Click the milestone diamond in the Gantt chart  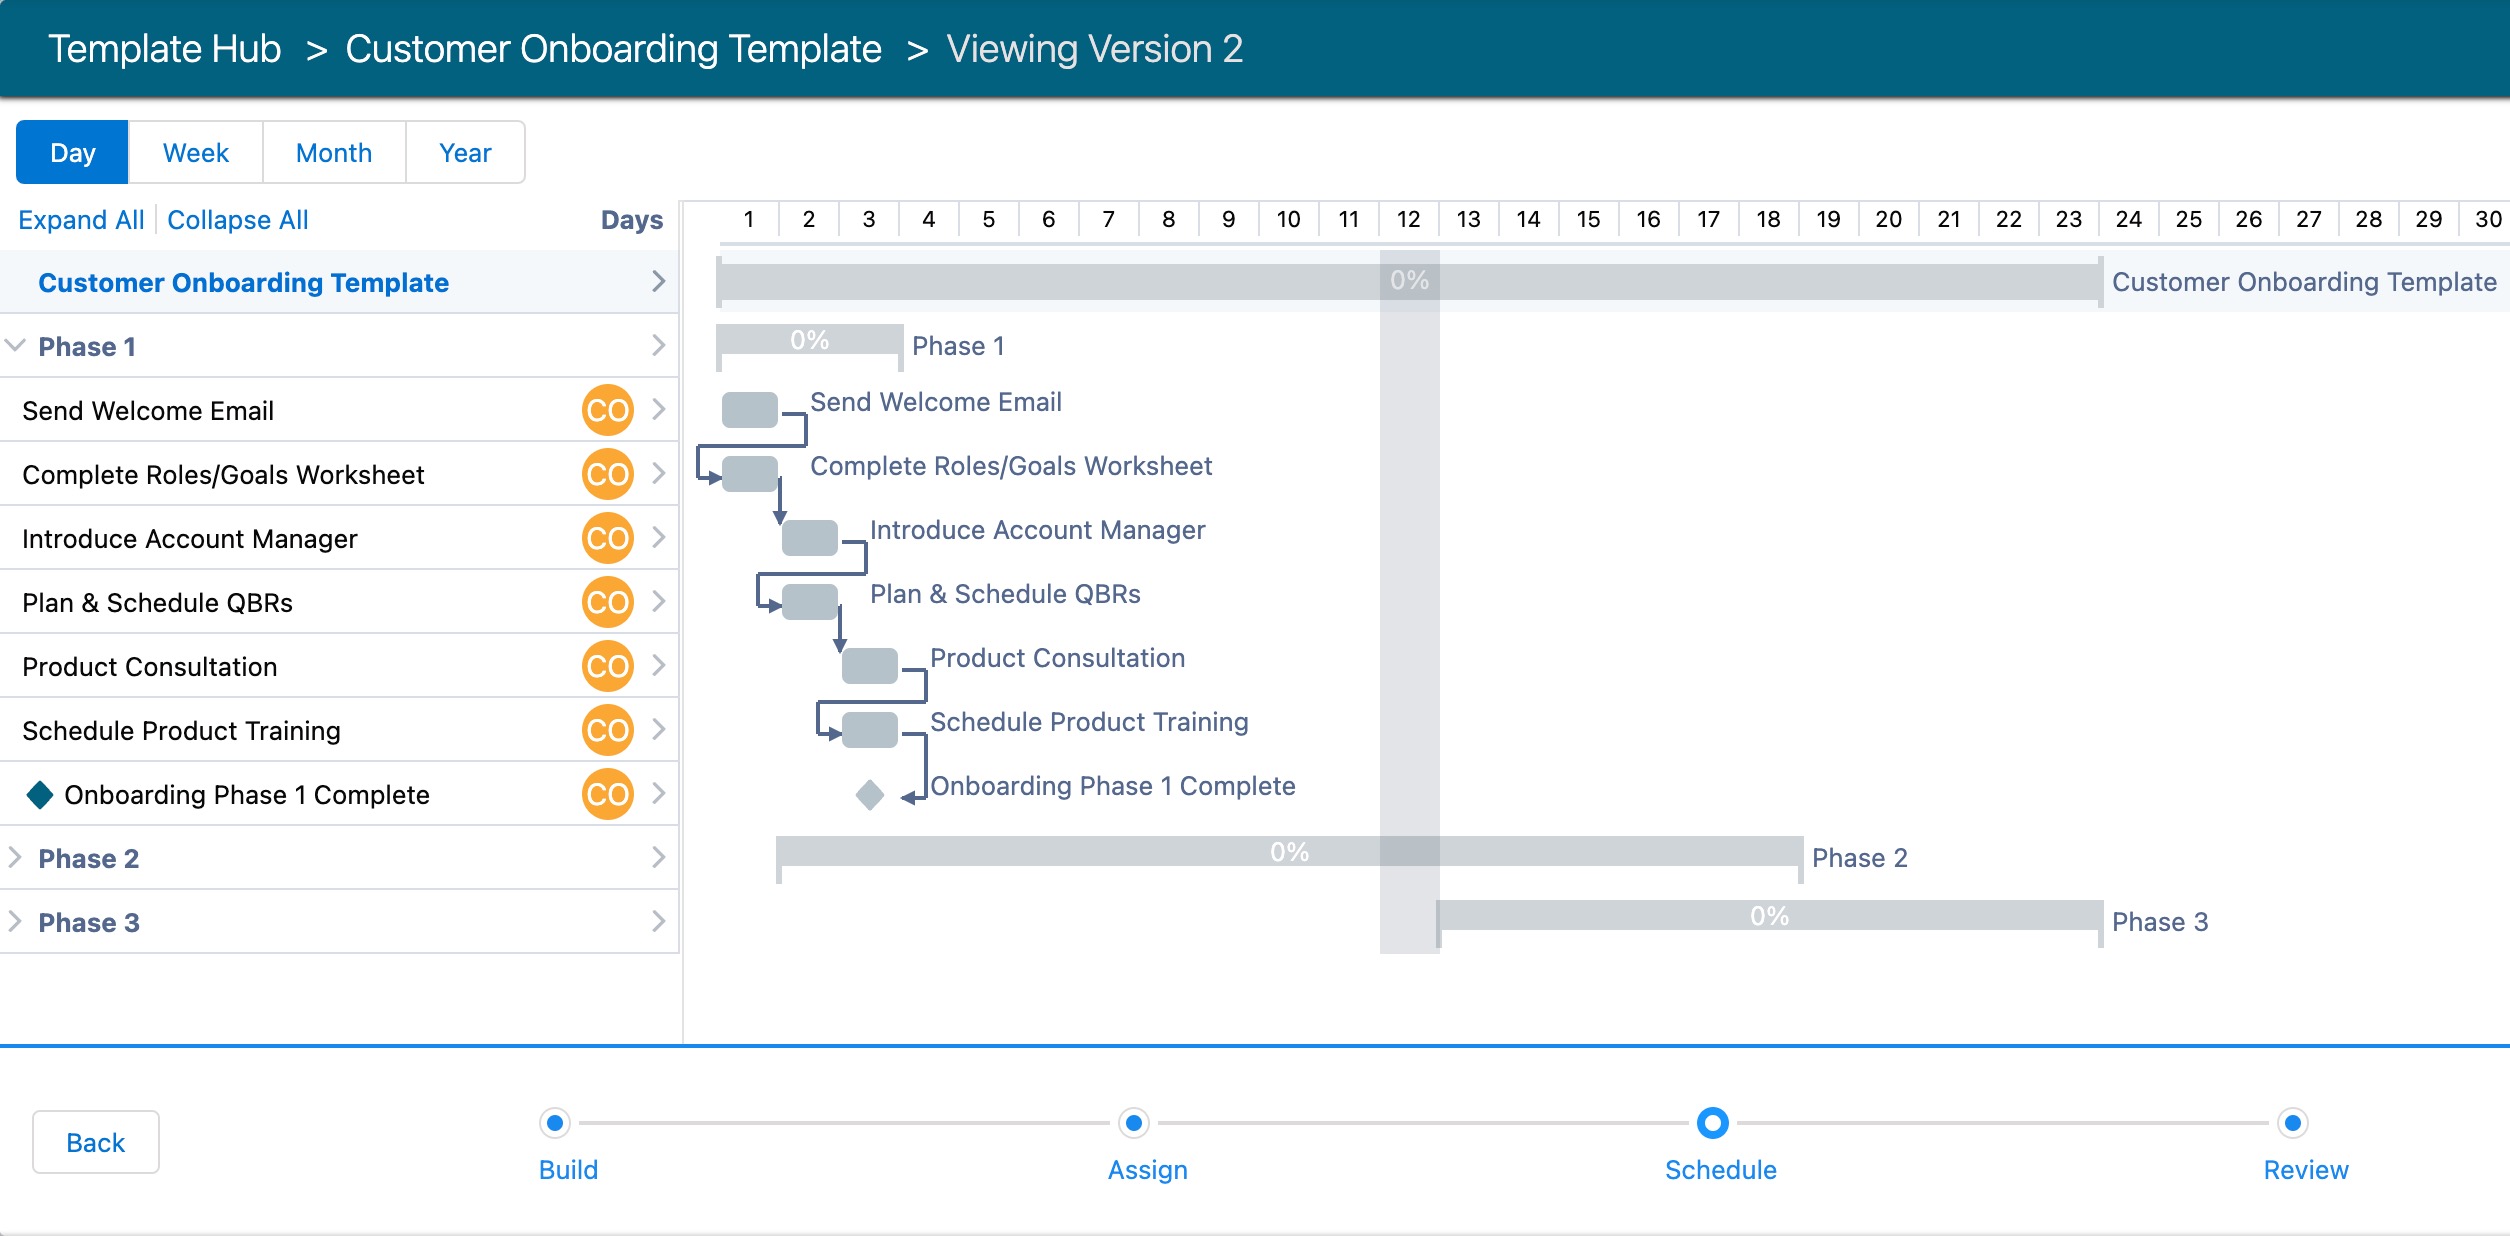pos(869,795)
